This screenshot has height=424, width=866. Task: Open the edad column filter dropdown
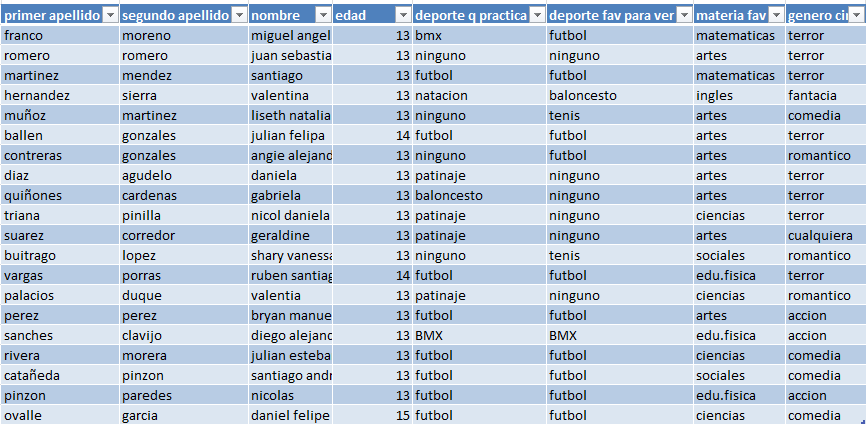pyautogui.click(x=402, y=15)
